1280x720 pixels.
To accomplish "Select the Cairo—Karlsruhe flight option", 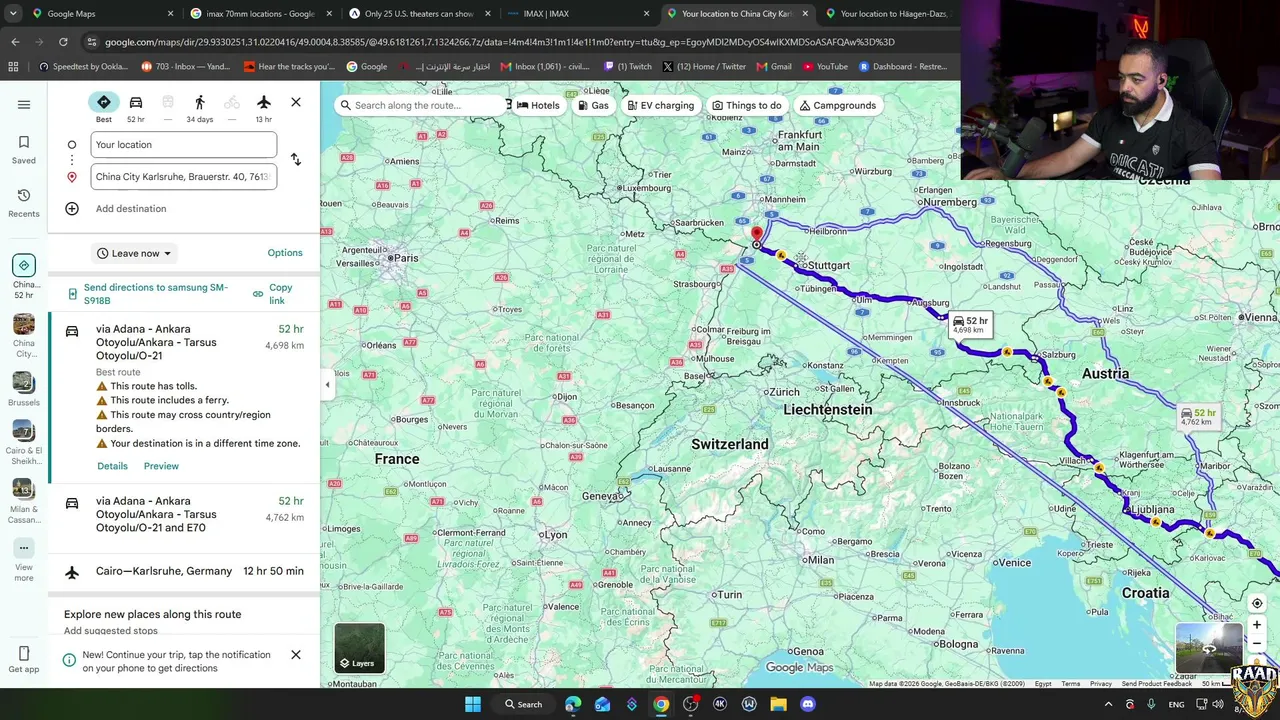I will pos(184,572).
